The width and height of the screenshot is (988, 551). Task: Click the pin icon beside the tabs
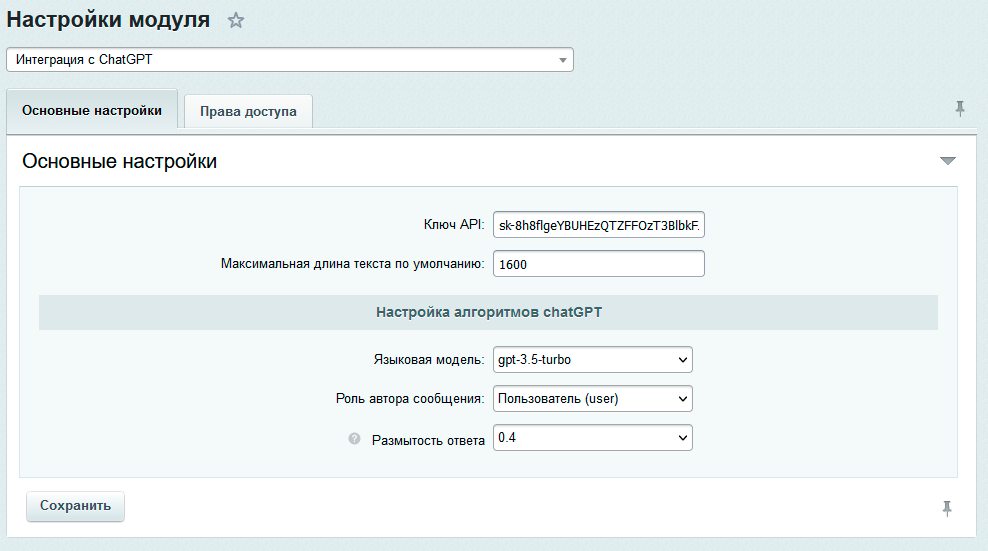click(x=960, y=109)
